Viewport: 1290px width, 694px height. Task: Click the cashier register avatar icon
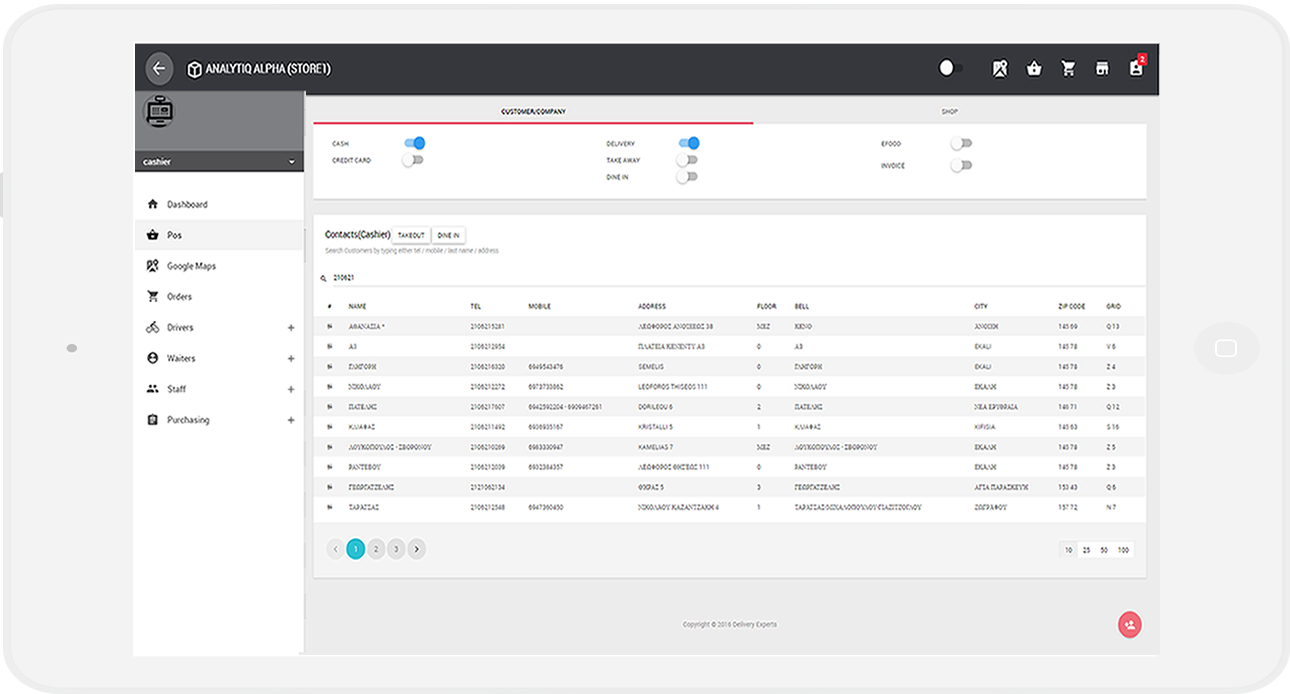pos(160,112)
